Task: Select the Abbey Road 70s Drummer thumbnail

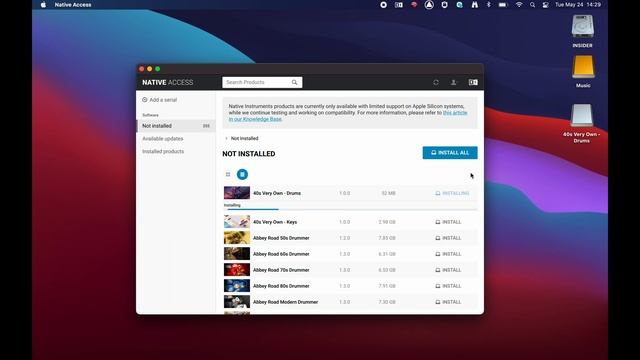Action: (x=237, y=269)
